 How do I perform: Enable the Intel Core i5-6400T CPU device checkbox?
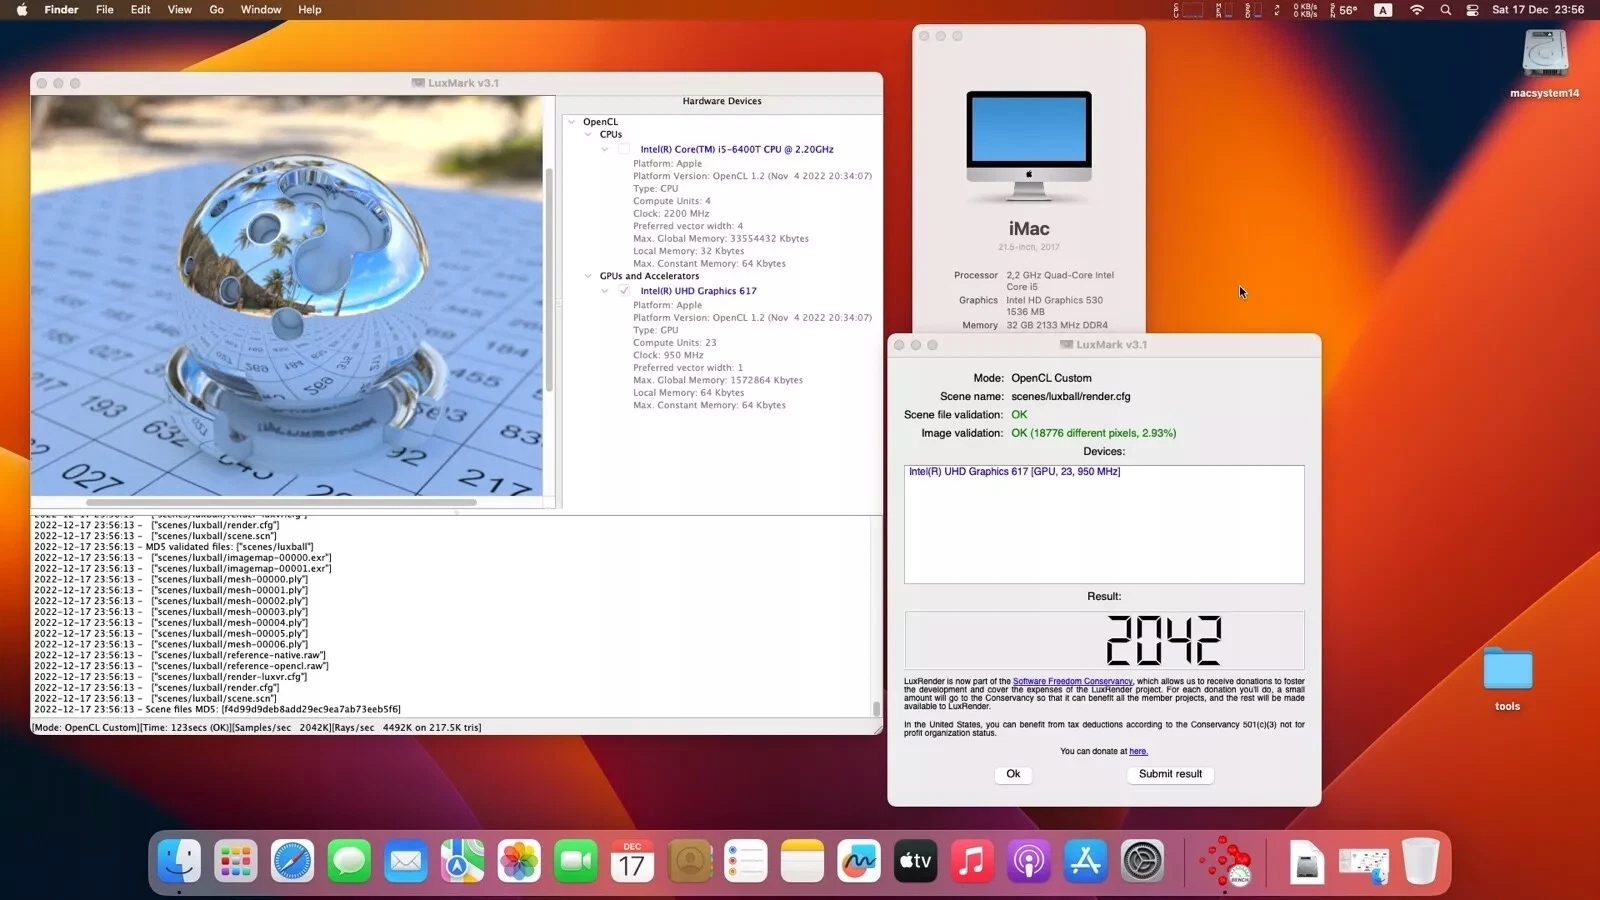tap(624, 149)
